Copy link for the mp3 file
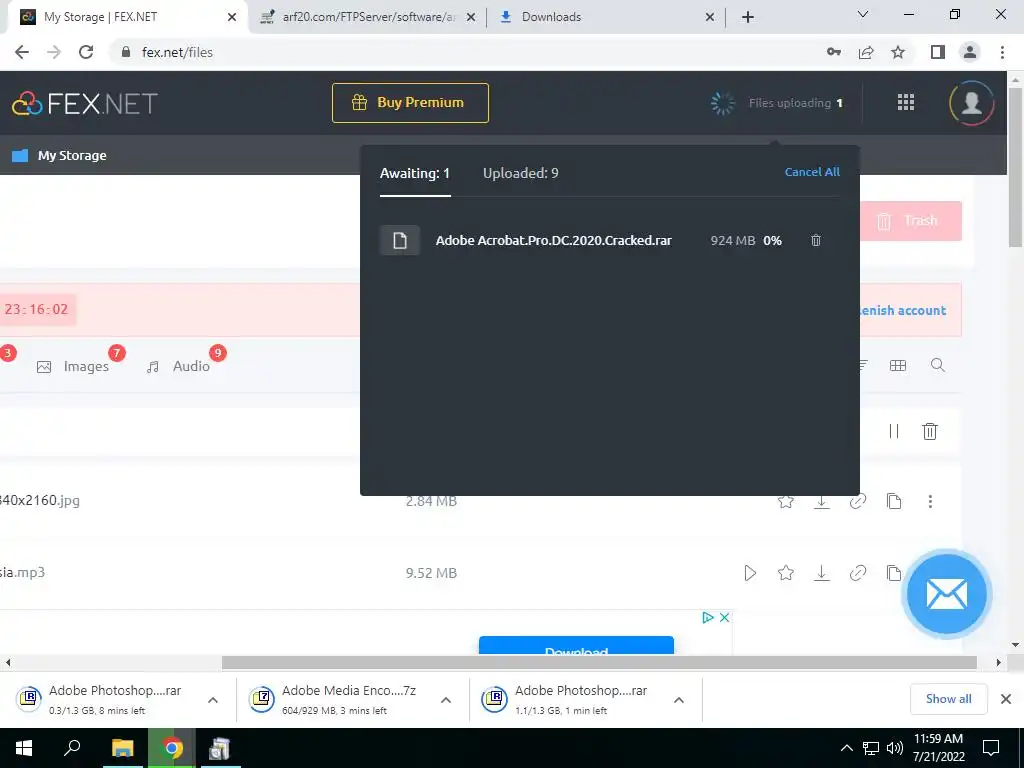This screenshot has height=768, width=1024. (x=857, y=573)
